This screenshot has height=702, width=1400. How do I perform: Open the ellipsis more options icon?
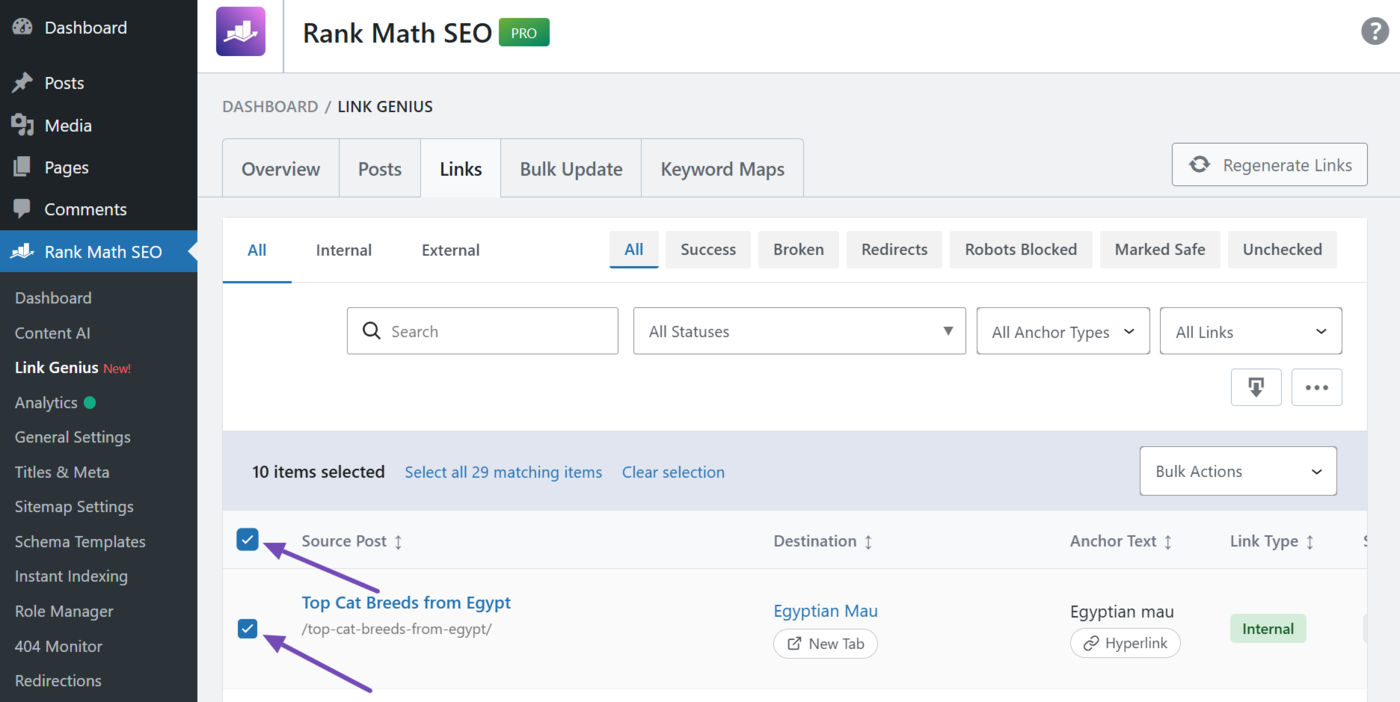click(x=1316, y=387)
